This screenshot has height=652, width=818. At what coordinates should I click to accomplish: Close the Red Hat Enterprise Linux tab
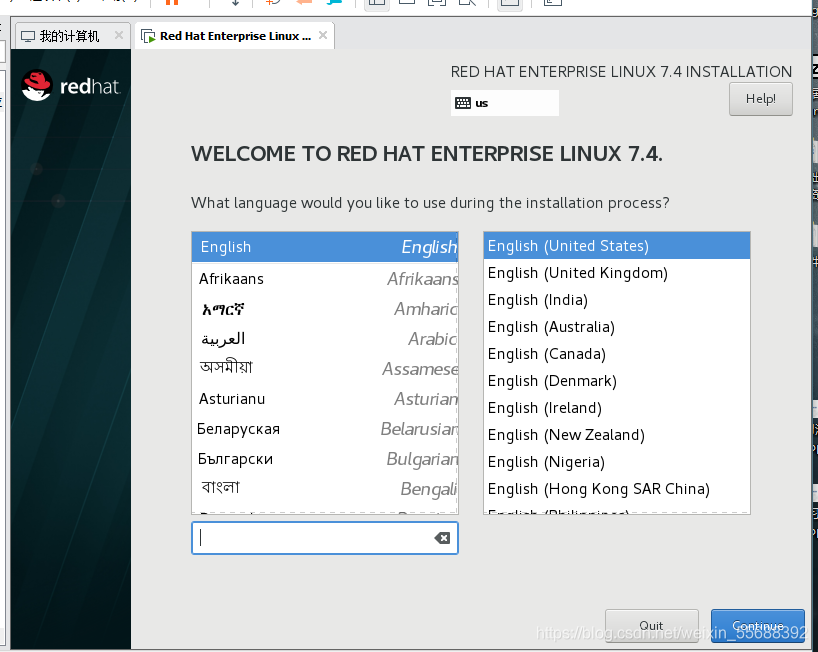click(x=323, y=35)
